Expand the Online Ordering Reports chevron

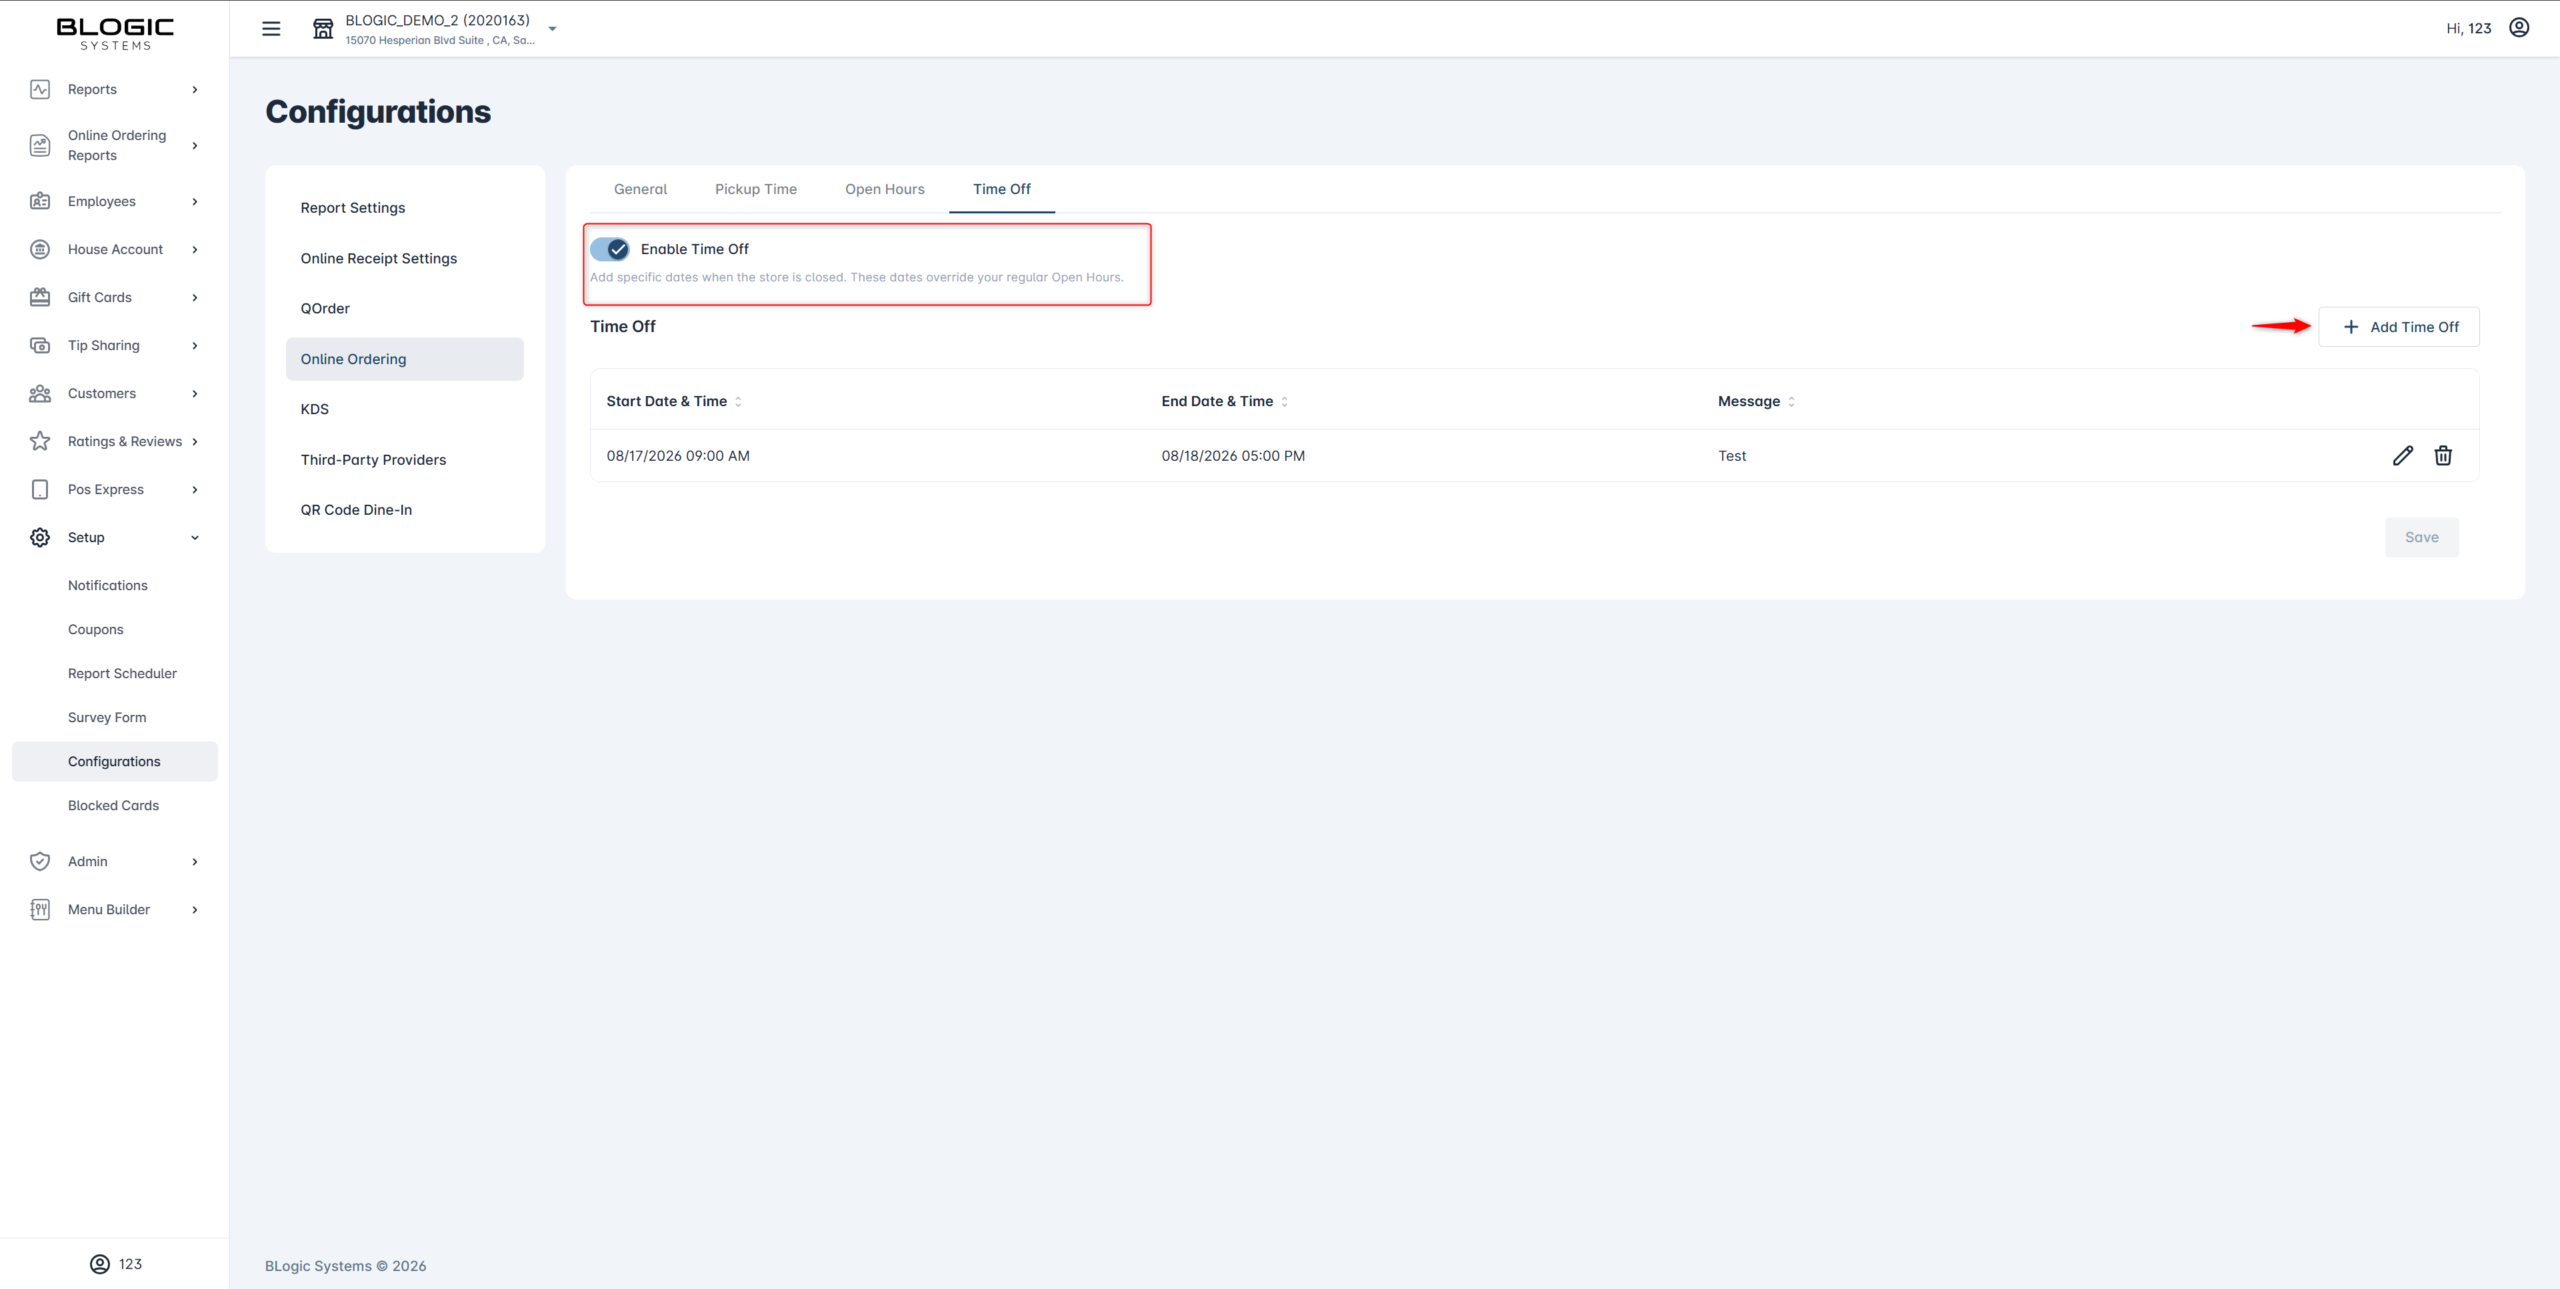(x=195, y=145)
